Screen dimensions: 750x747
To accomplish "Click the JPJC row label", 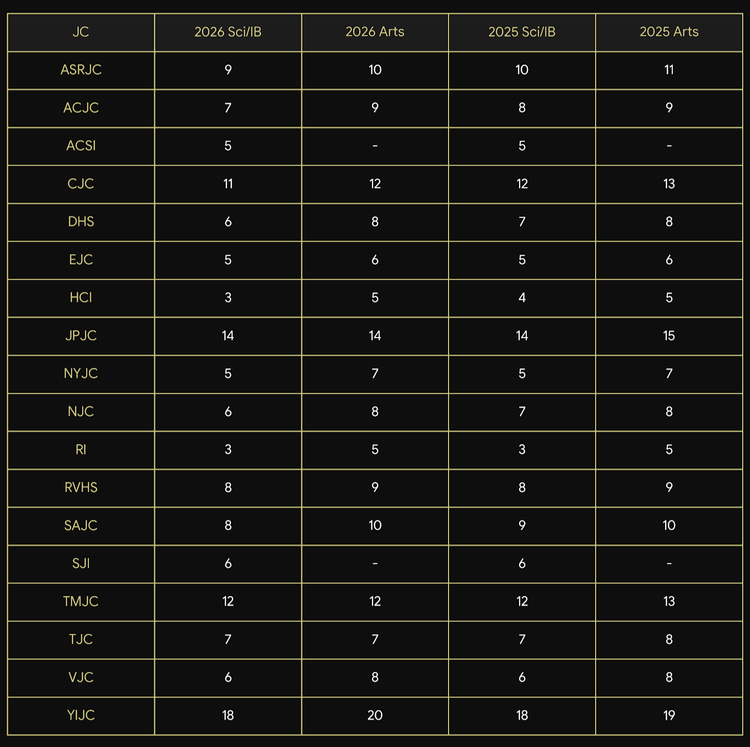I will [x=81, y=336].
